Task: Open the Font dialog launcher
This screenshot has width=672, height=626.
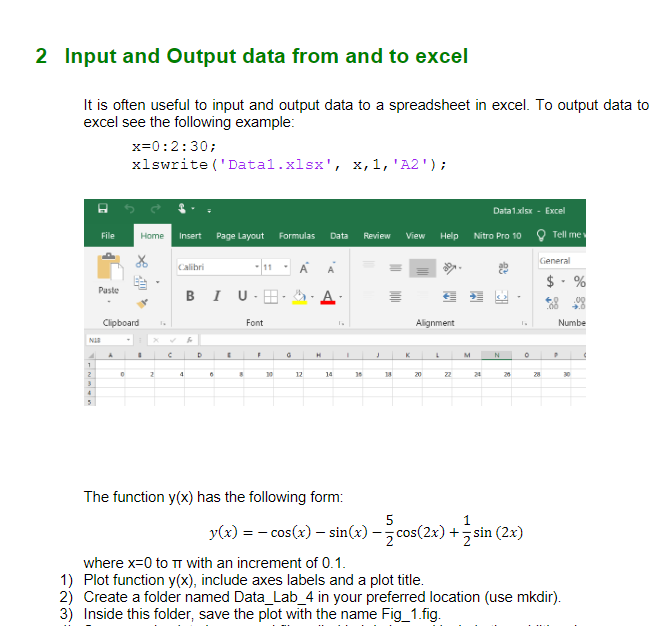Action: [x=341, y=323]
